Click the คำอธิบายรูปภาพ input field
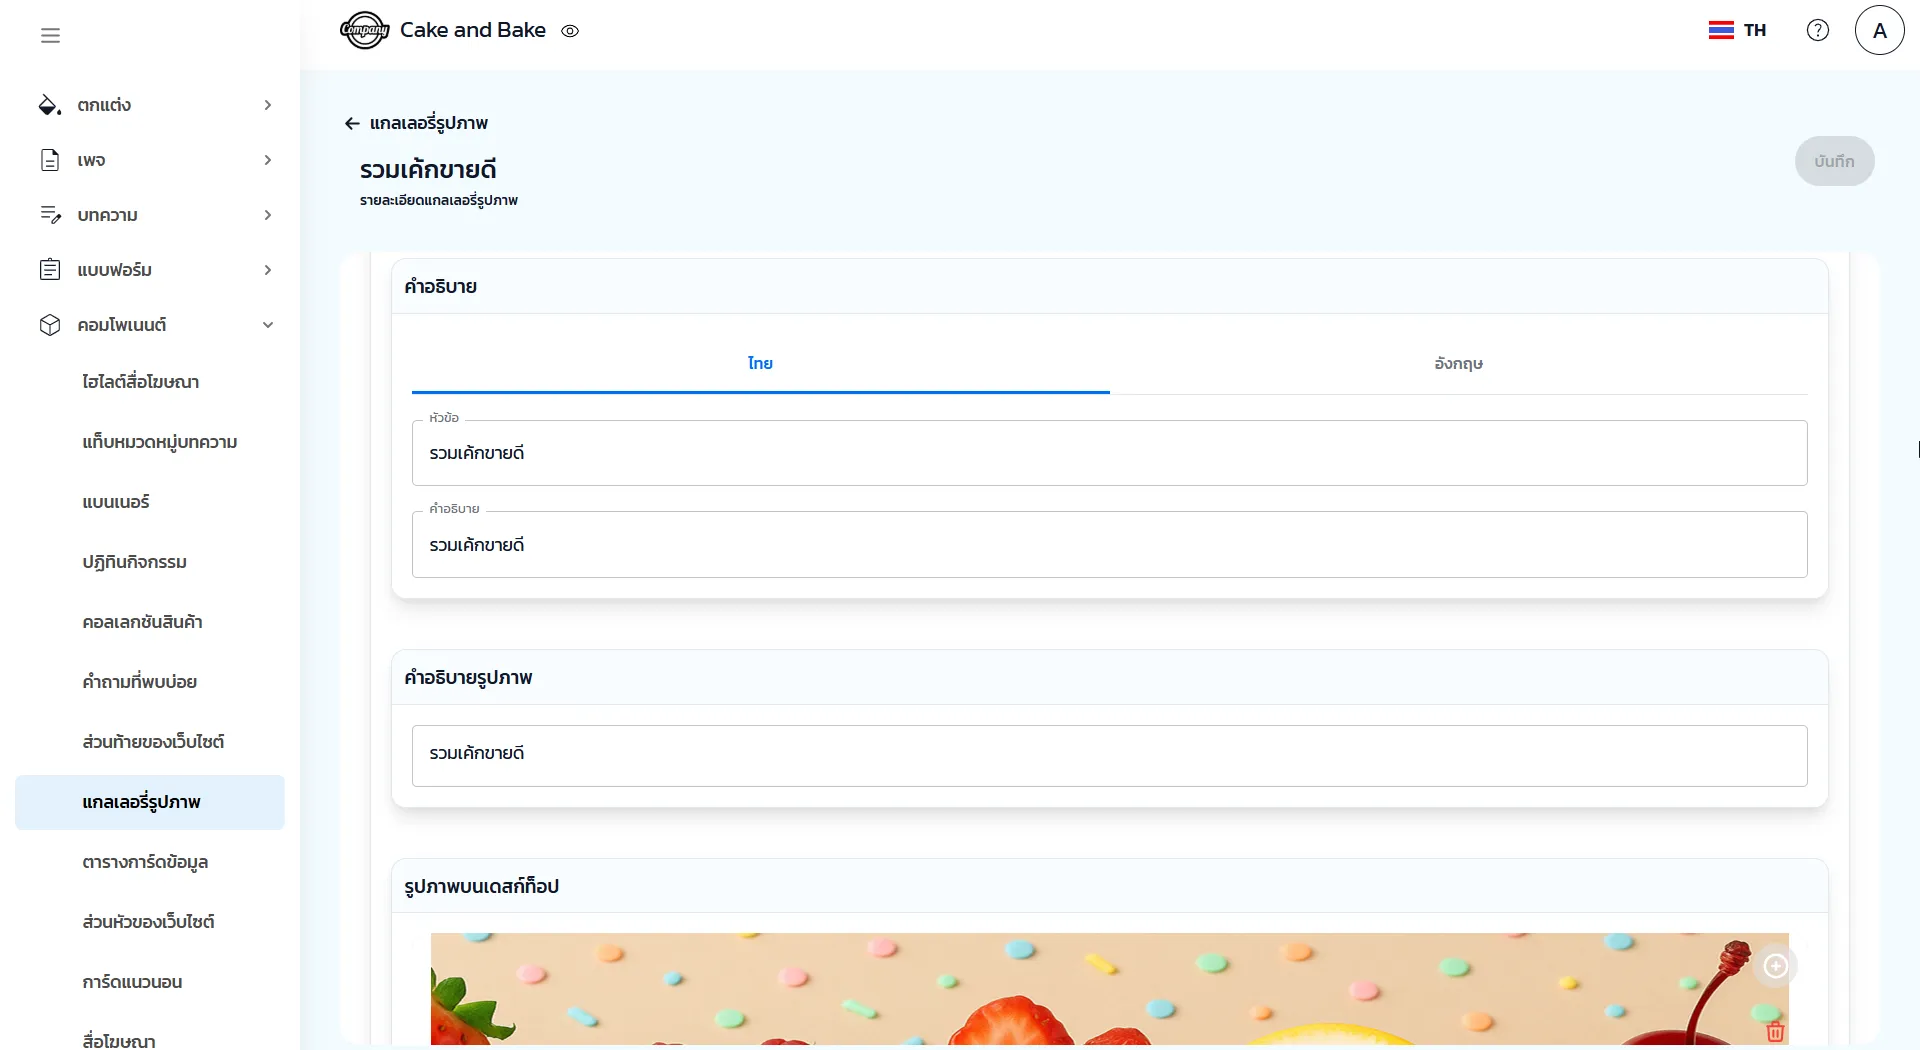The width and height of the screenshot is (1920, 1050). 1108,755
